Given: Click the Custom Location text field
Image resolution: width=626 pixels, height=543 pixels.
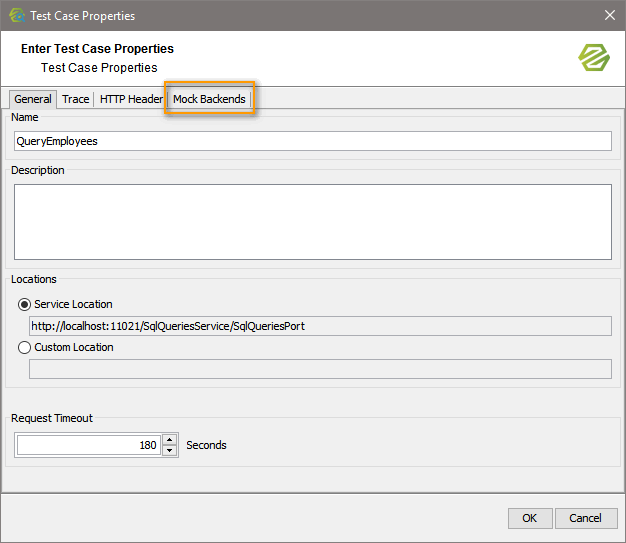Looking at the screenshot, I should click(x=320, y=369).
